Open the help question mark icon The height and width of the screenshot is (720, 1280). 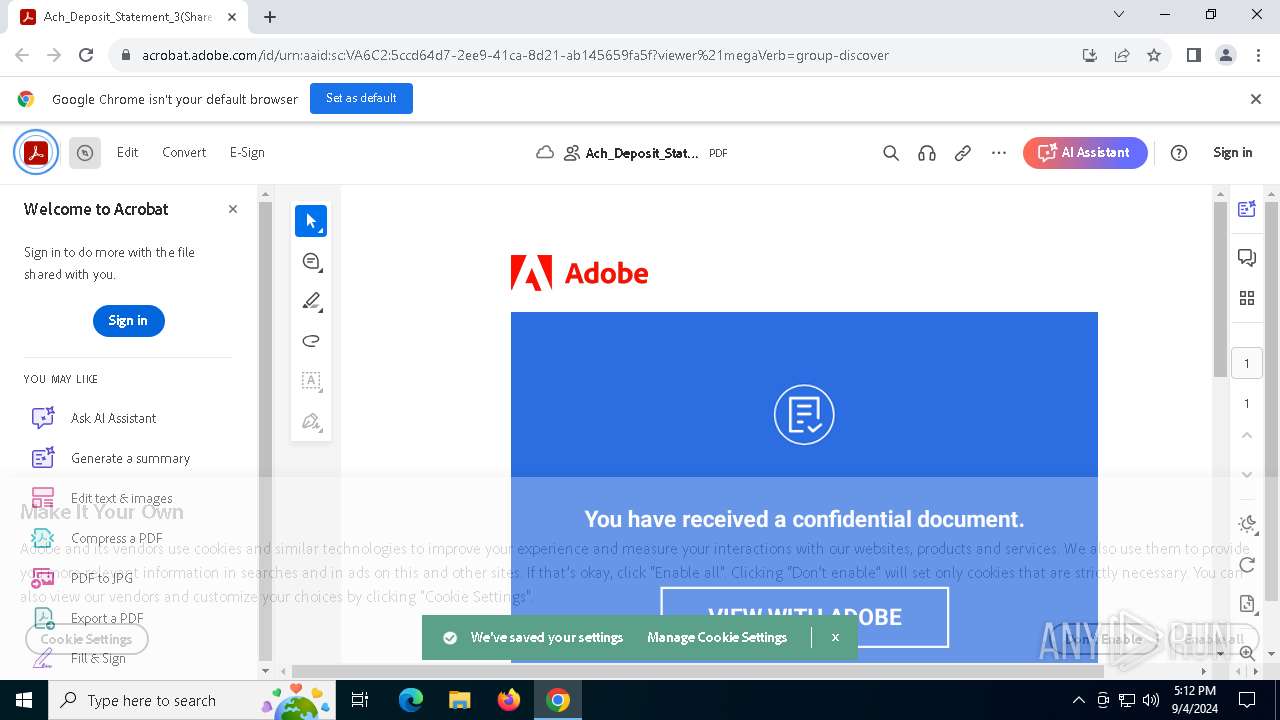click(x=1179, y=153)
